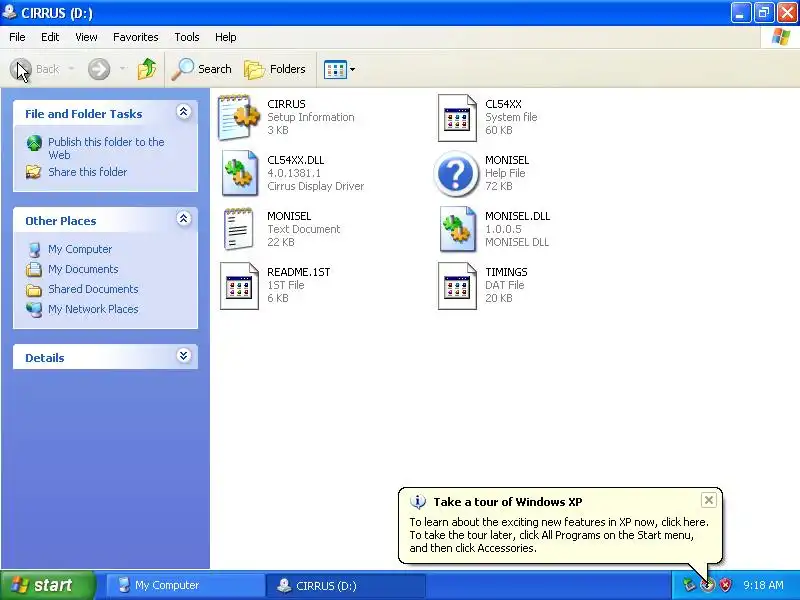
Task: Open the Back history dropdown arrow
Action: (x=71, y=69)
